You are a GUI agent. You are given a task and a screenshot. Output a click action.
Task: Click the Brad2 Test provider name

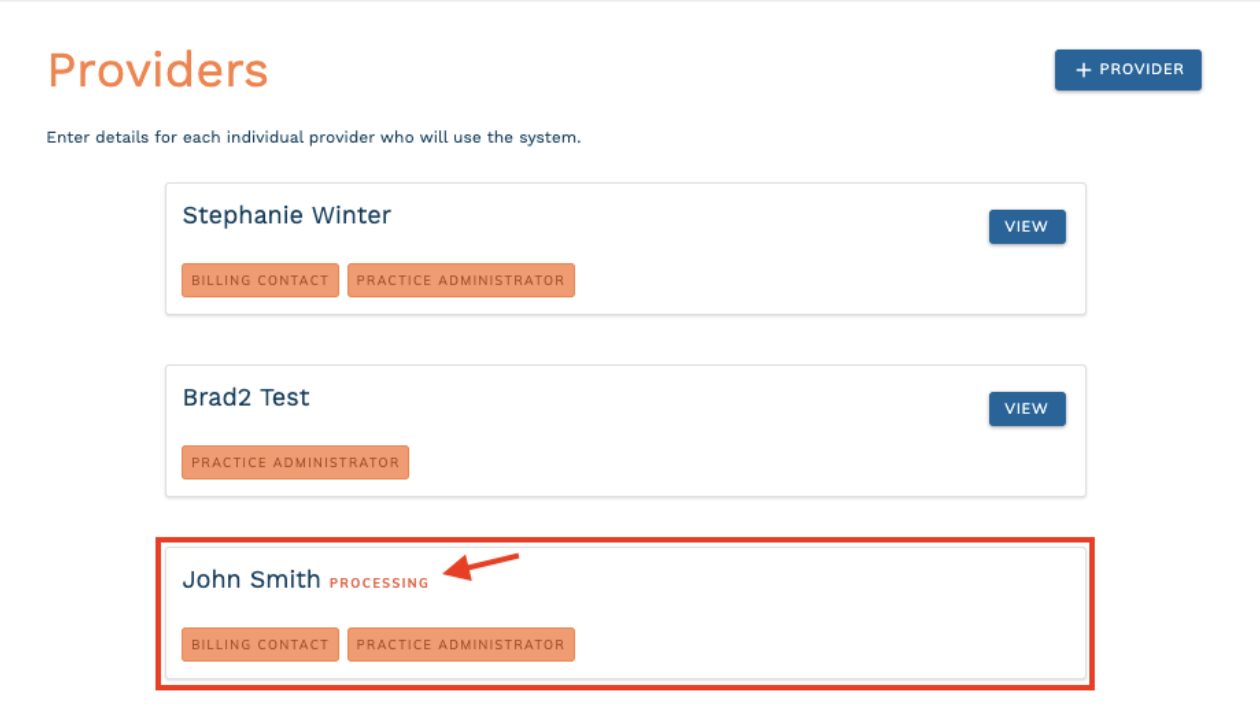246,397
